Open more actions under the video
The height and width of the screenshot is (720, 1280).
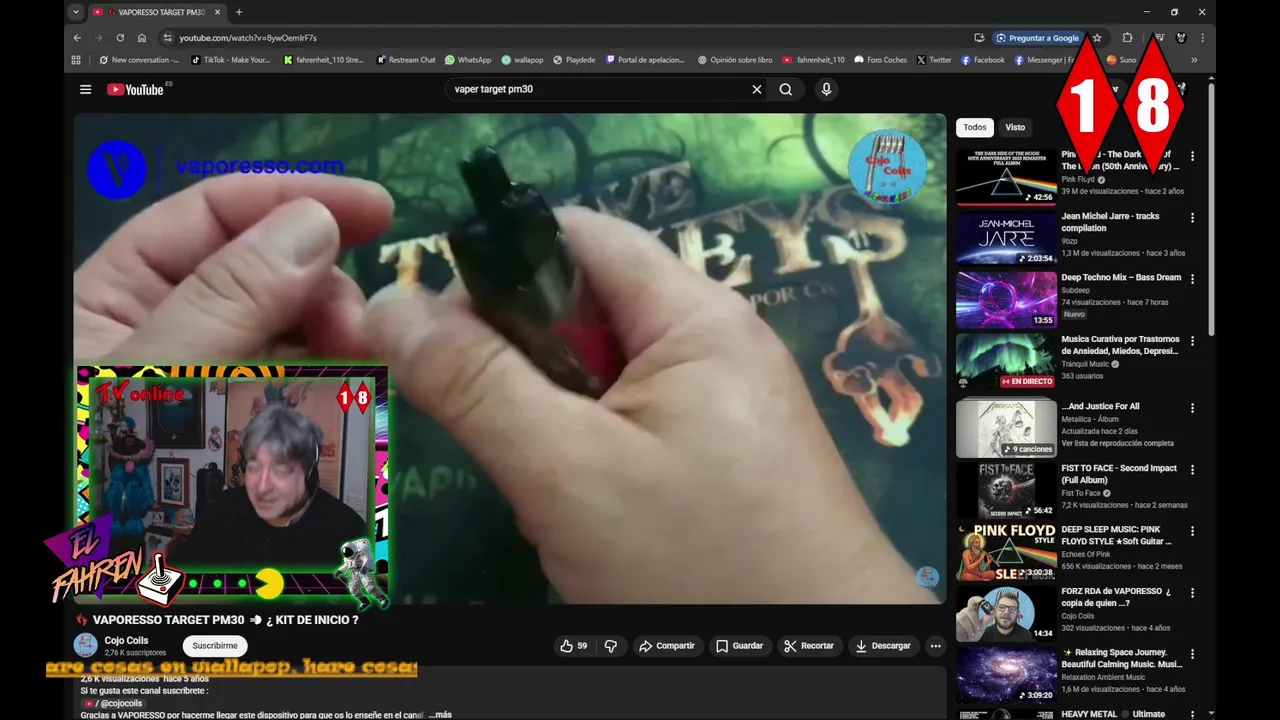tap(936, 646)
